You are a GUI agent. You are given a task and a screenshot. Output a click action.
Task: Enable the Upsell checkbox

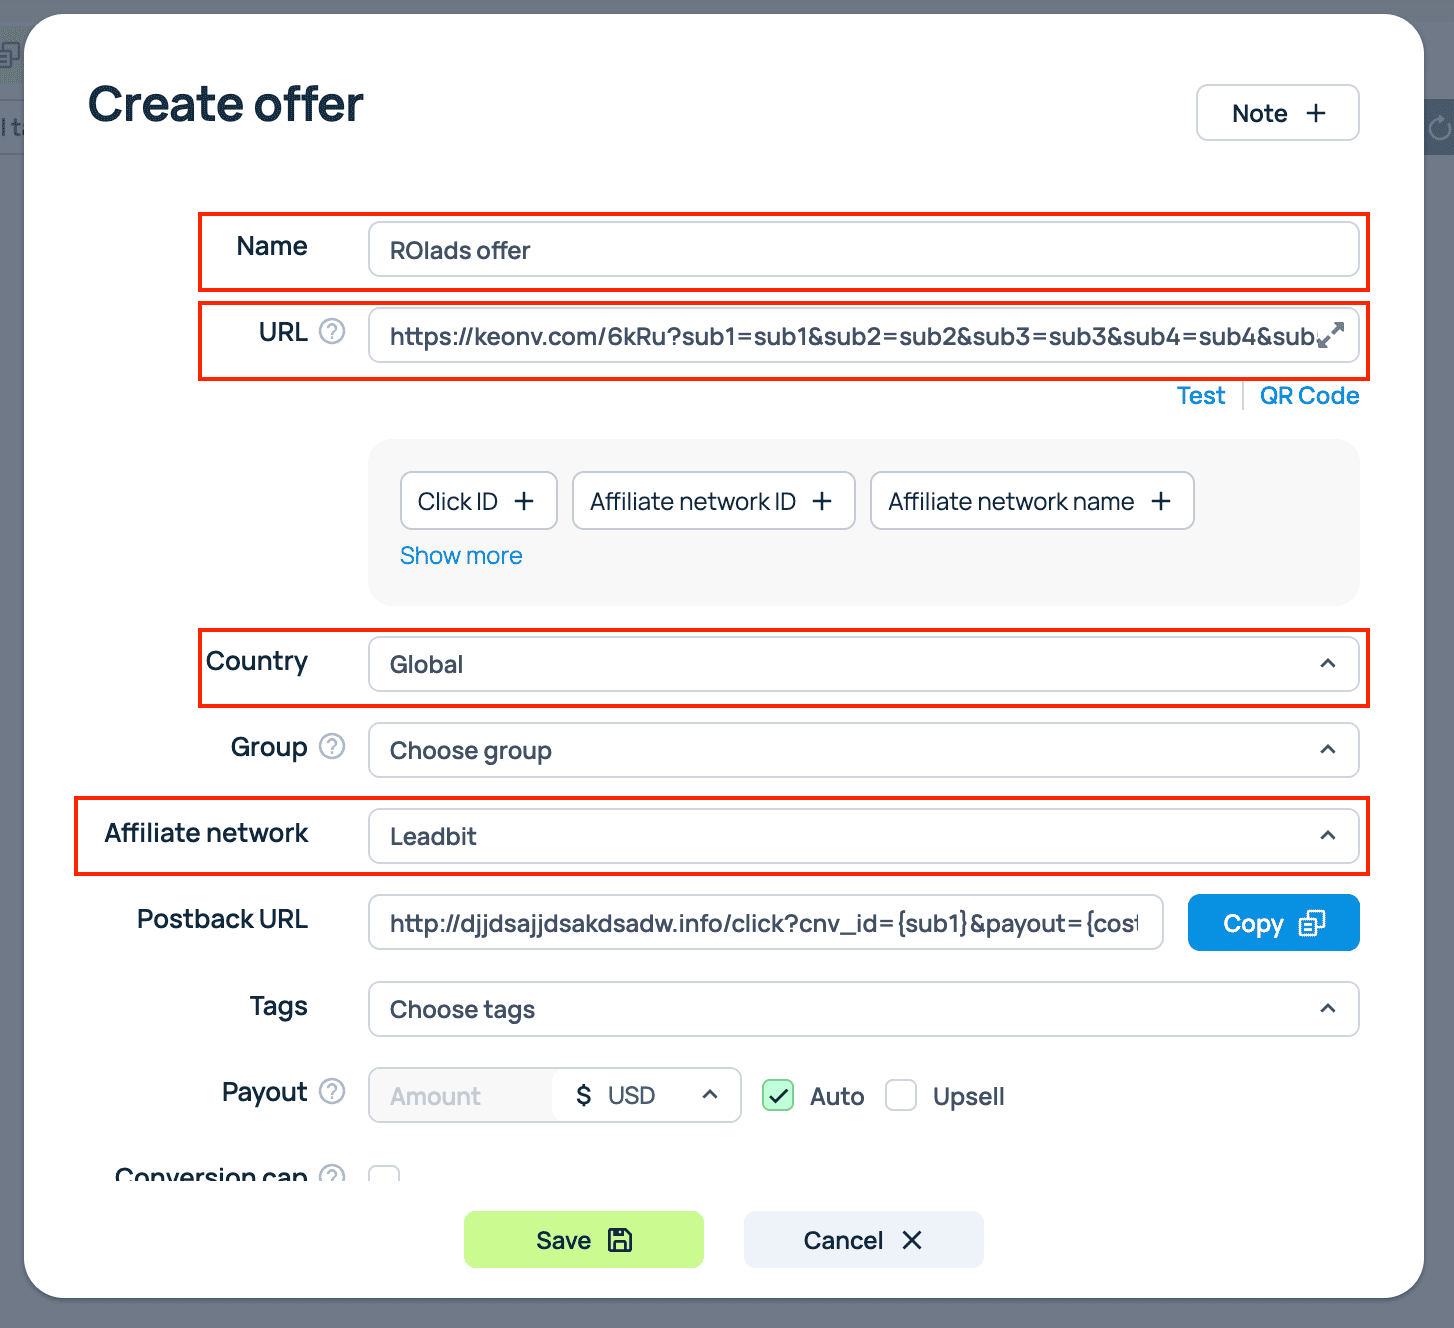coord(901,1096)
